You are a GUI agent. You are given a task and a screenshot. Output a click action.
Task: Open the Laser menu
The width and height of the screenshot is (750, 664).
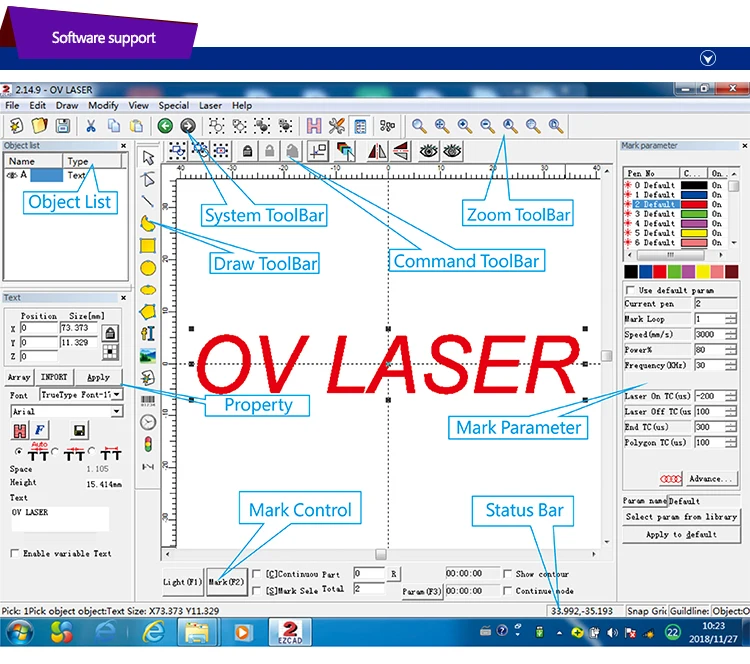210,105
